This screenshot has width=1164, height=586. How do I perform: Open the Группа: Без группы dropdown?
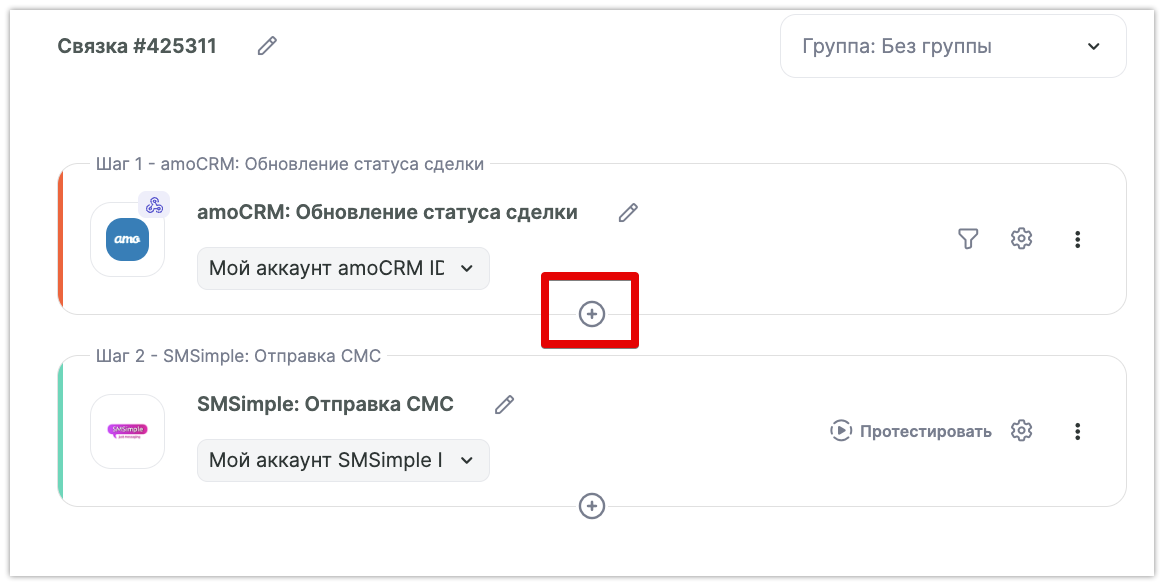click(952, 46)
